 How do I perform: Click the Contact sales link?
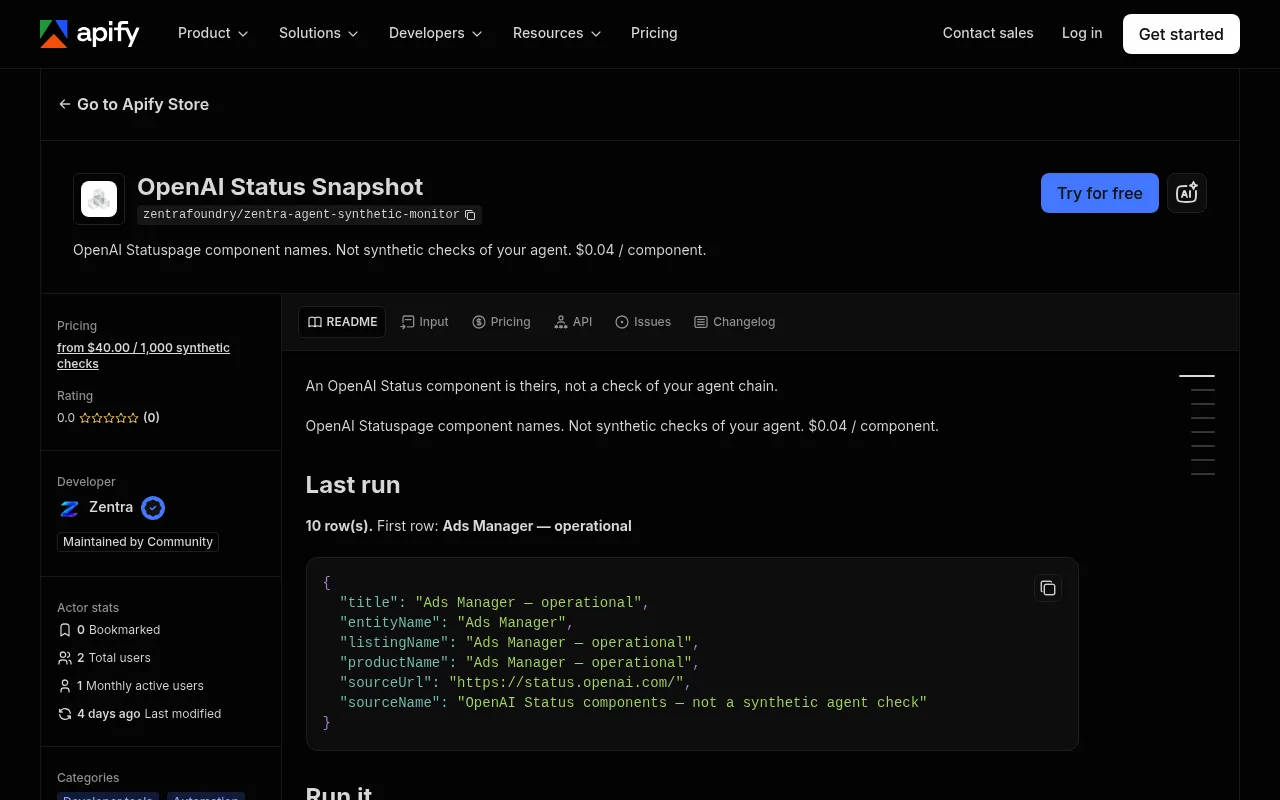988,33
